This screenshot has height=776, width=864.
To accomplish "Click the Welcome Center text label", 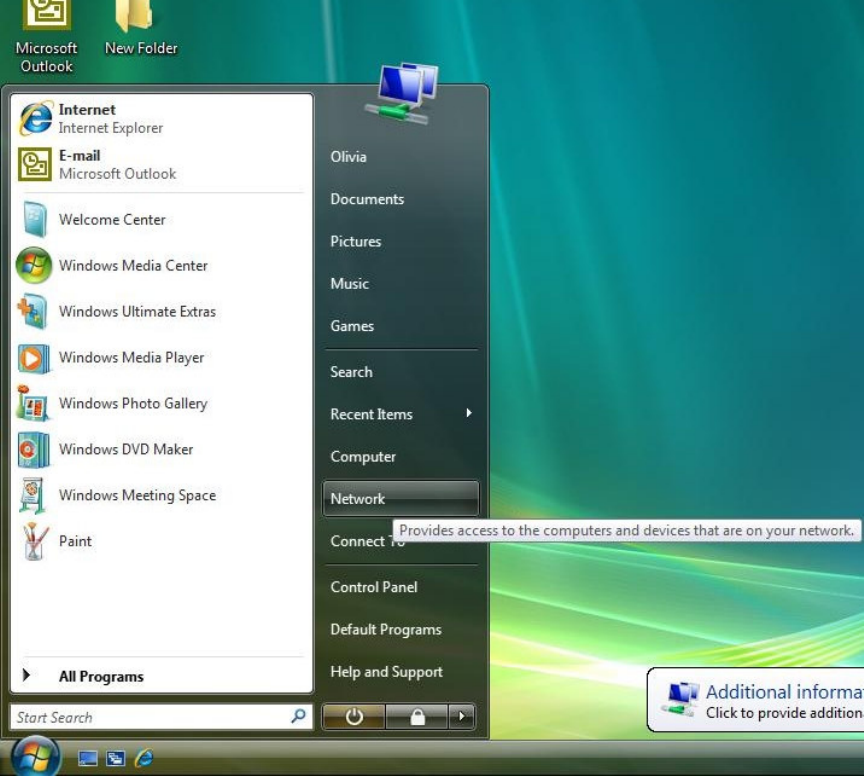I will [112, 220].
